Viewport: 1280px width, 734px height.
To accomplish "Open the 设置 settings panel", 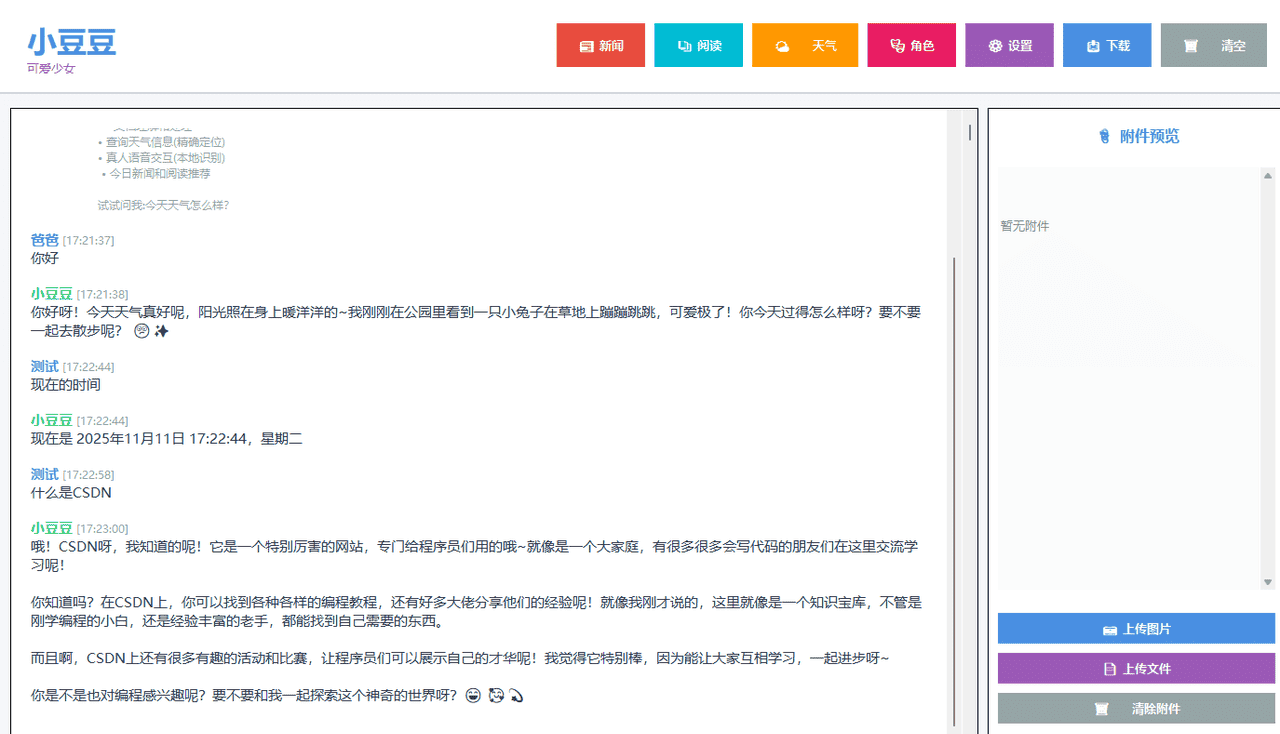I will (x=1009, y=44).
